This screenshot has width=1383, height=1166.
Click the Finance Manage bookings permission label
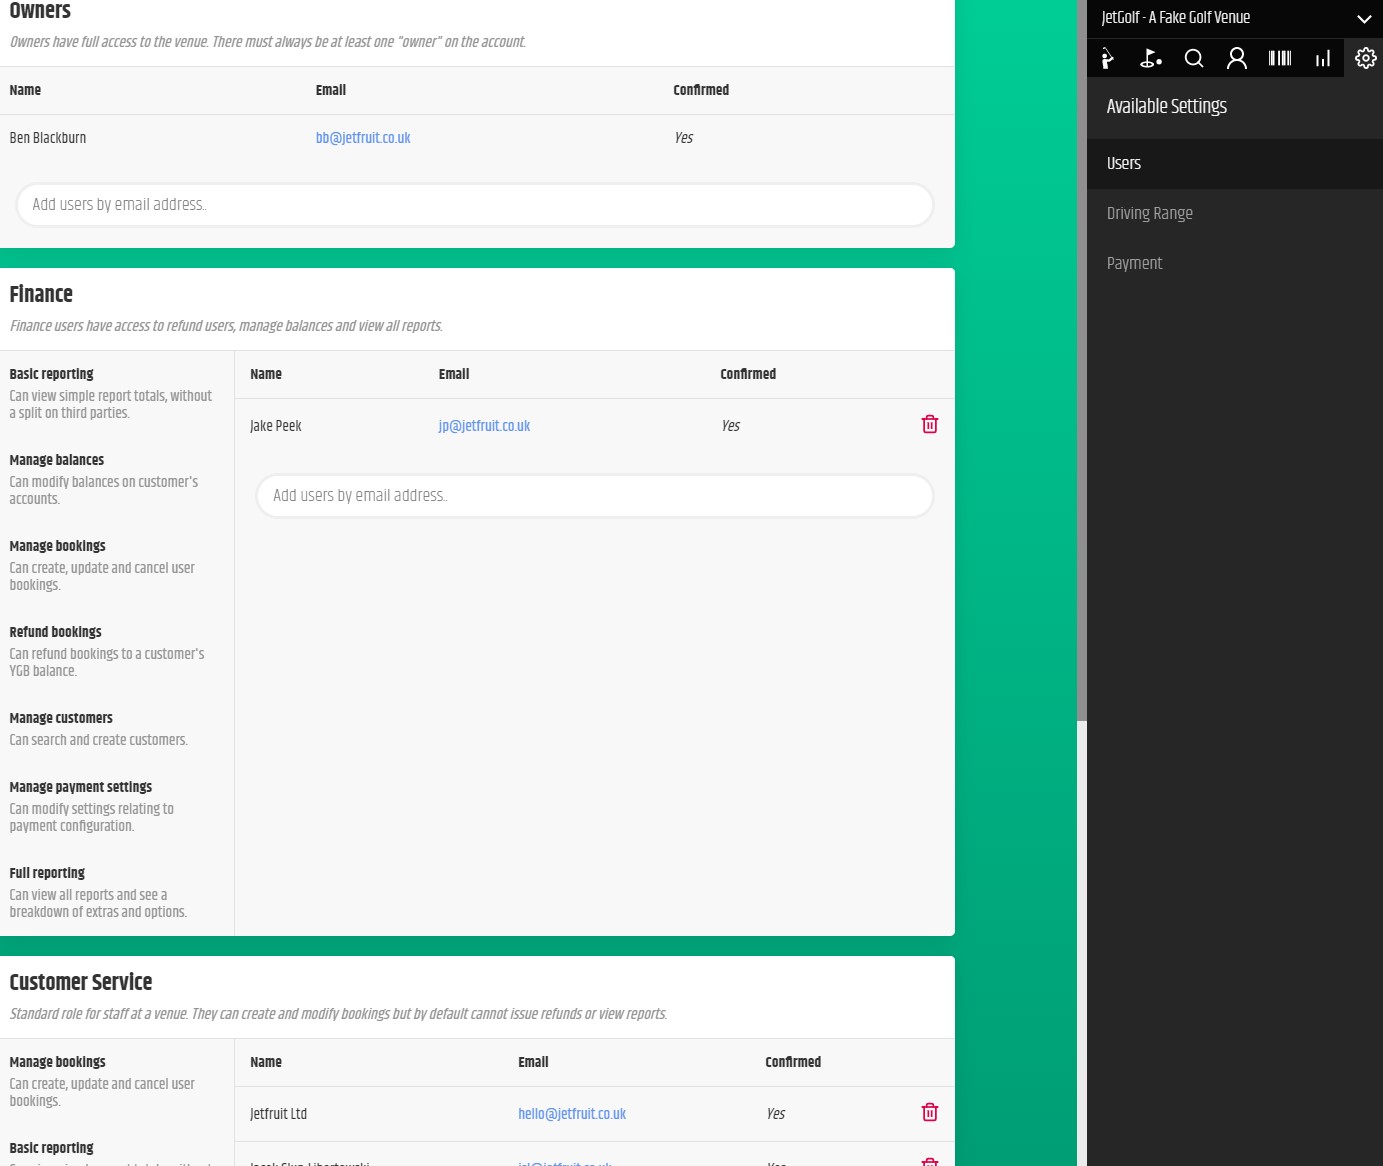point(57,546)
